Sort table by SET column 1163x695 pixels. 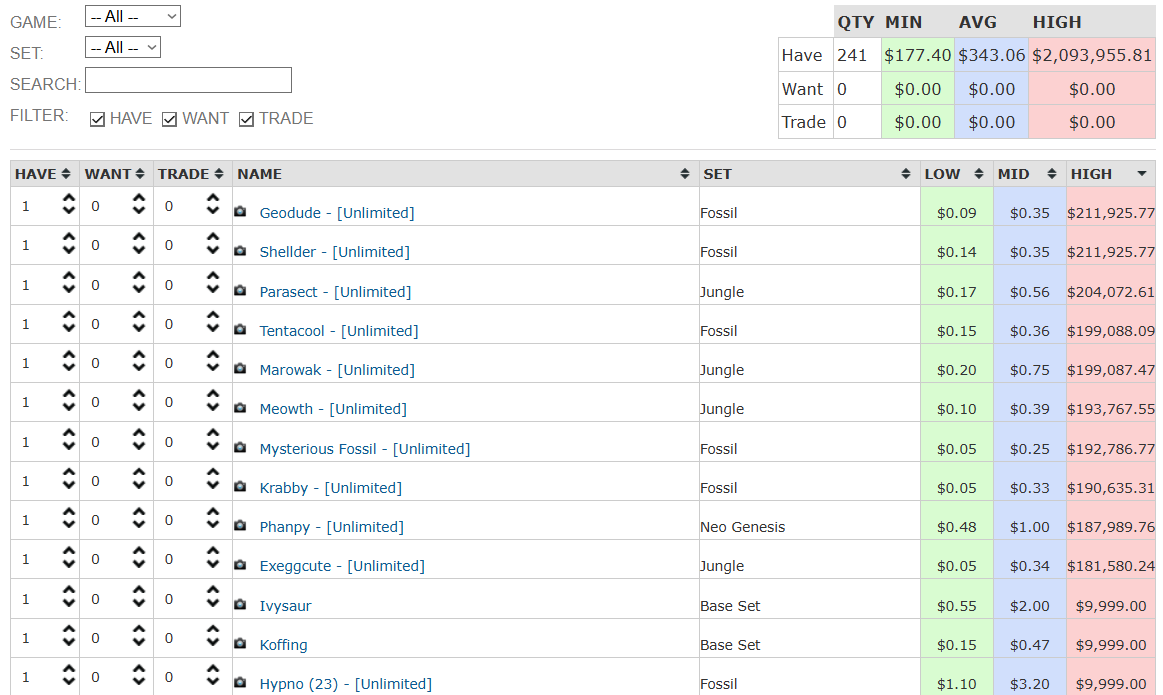[x=808, y=174]
